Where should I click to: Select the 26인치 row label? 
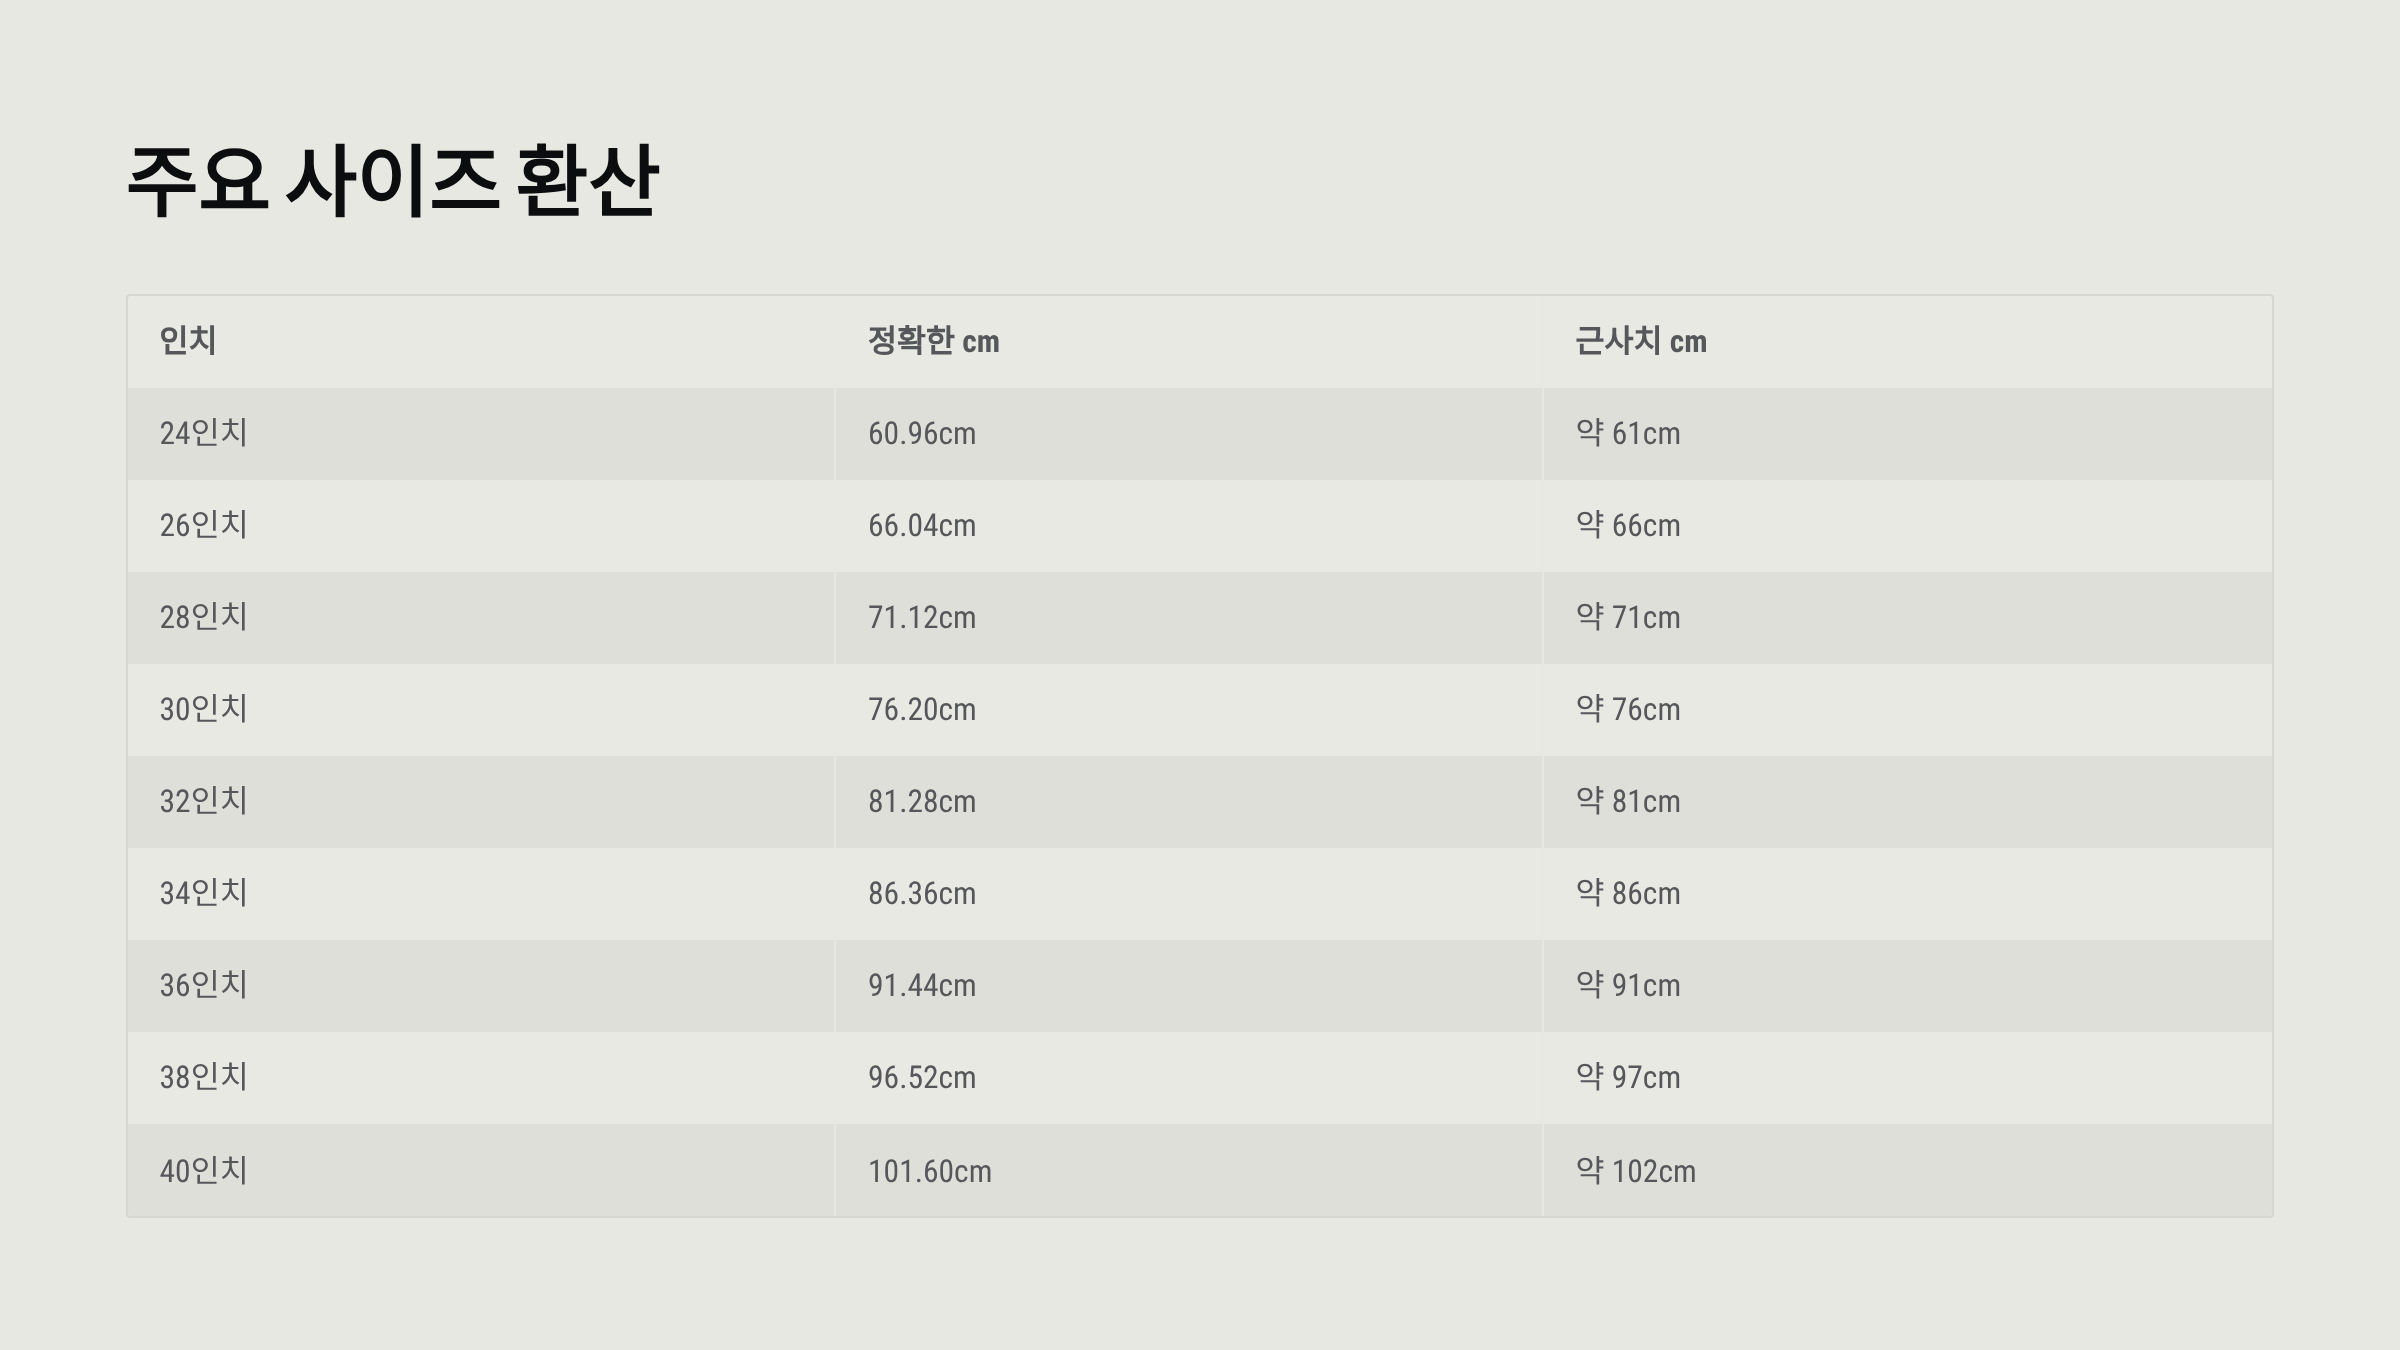click(204, 525)
